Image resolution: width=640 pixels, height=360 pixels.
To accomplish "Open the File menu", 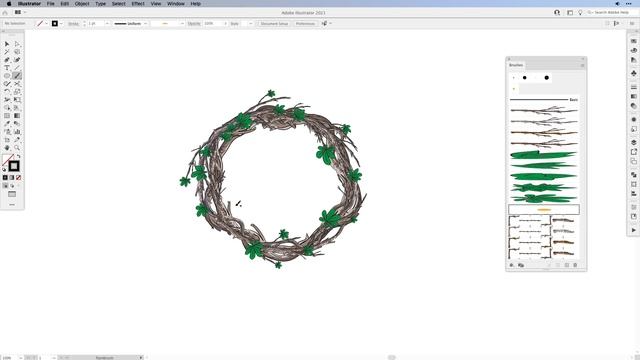I will click(x=51, y=4).
